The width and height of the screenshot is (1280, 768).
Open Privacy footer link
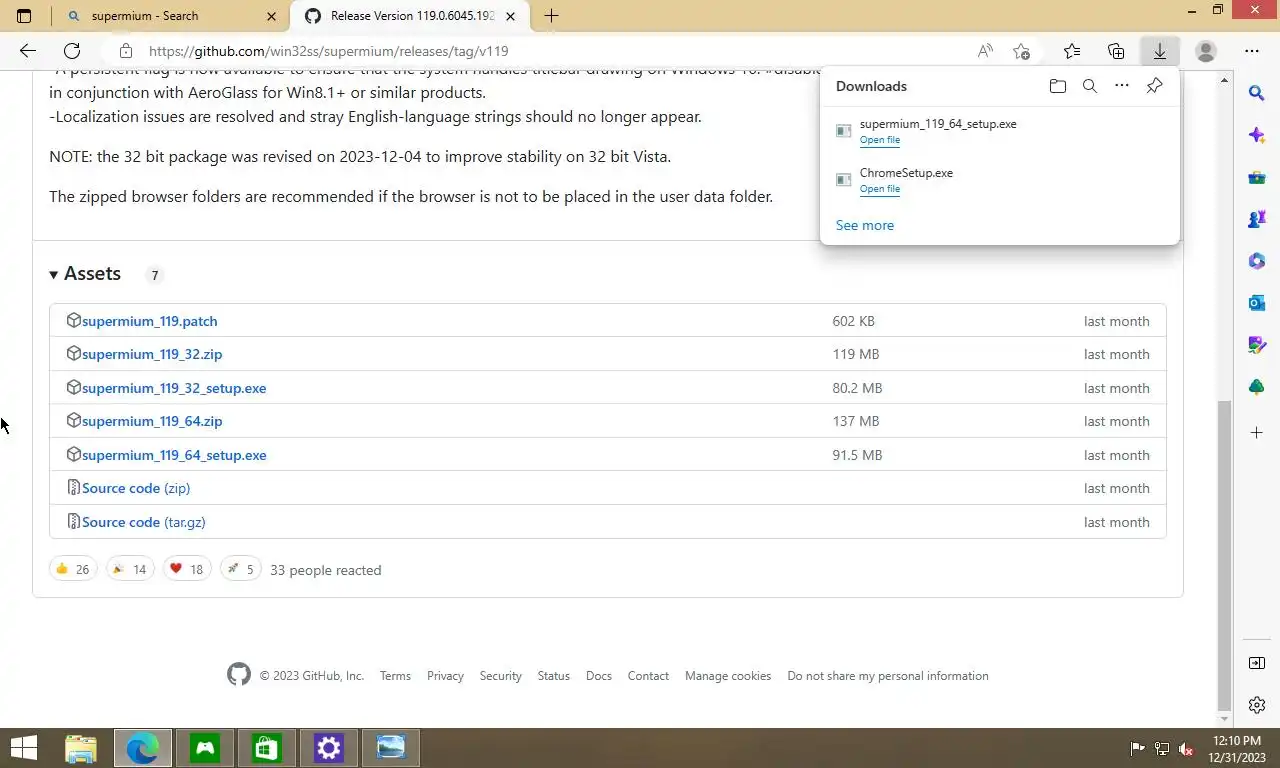click(x=445, y=676)
